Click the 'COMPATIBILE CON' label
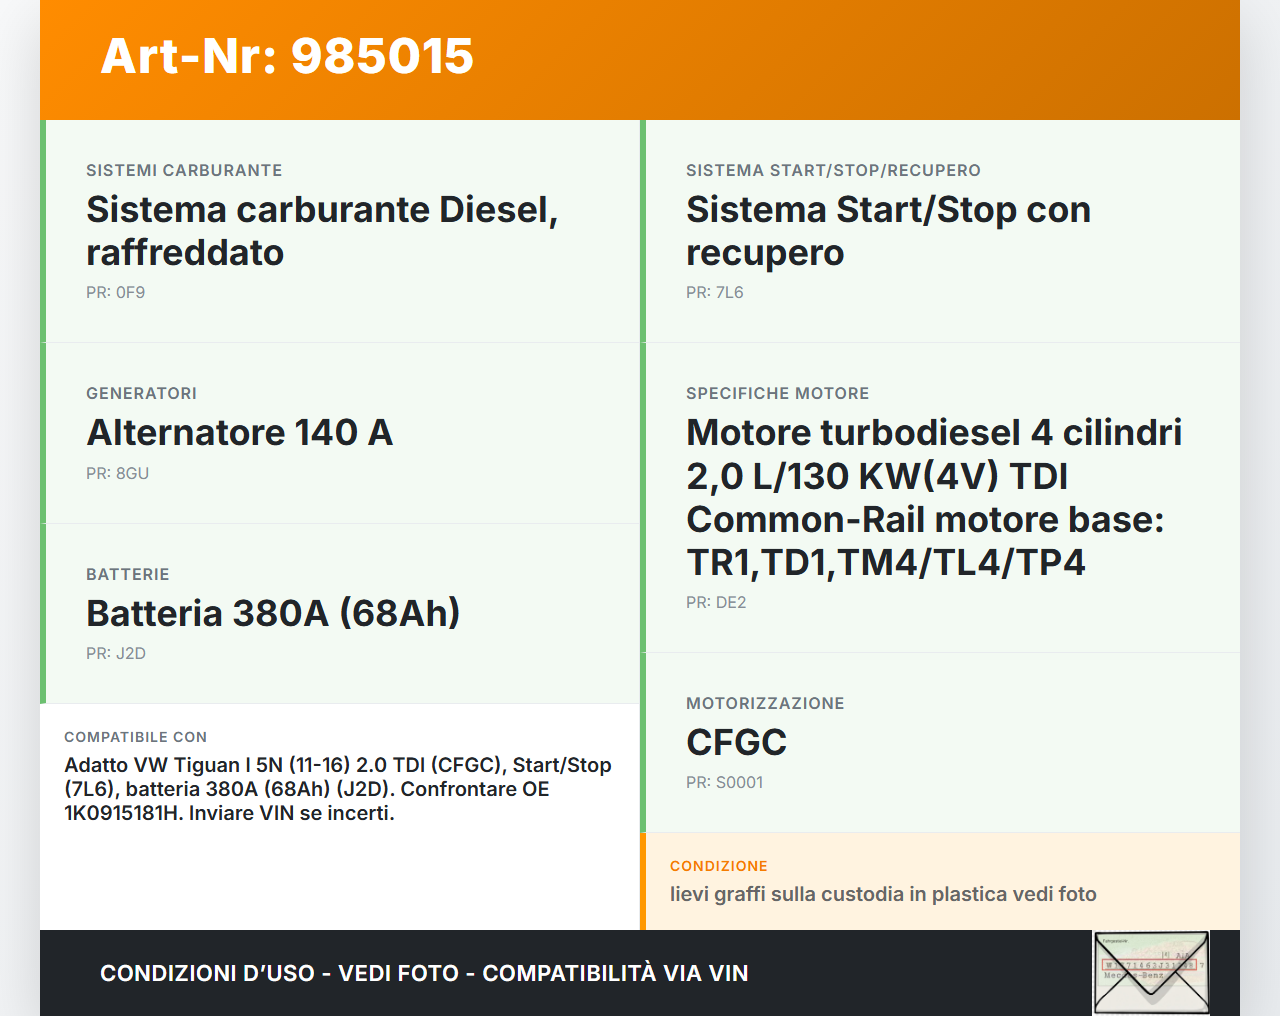Viewport: 1280px width, 1017px height. point(136,737)
